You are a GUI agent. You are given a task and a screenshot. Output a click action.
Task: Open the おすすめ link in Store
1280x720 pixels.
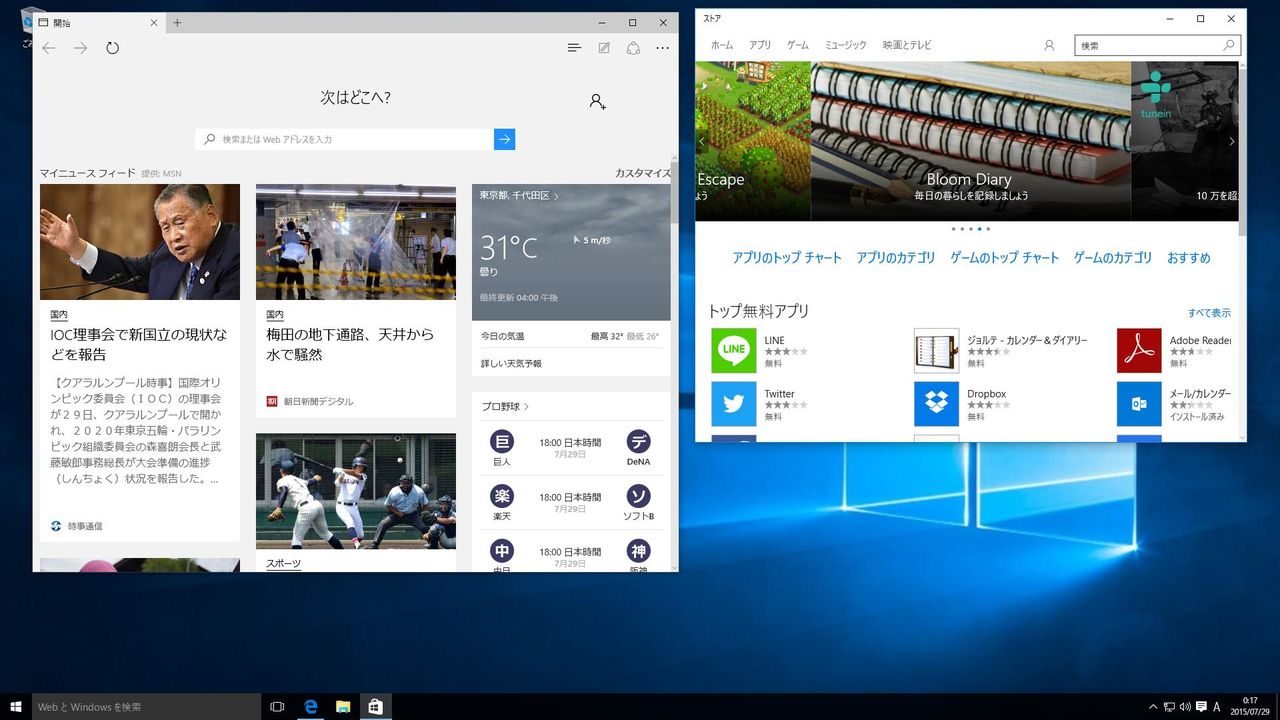[1189, 258]
